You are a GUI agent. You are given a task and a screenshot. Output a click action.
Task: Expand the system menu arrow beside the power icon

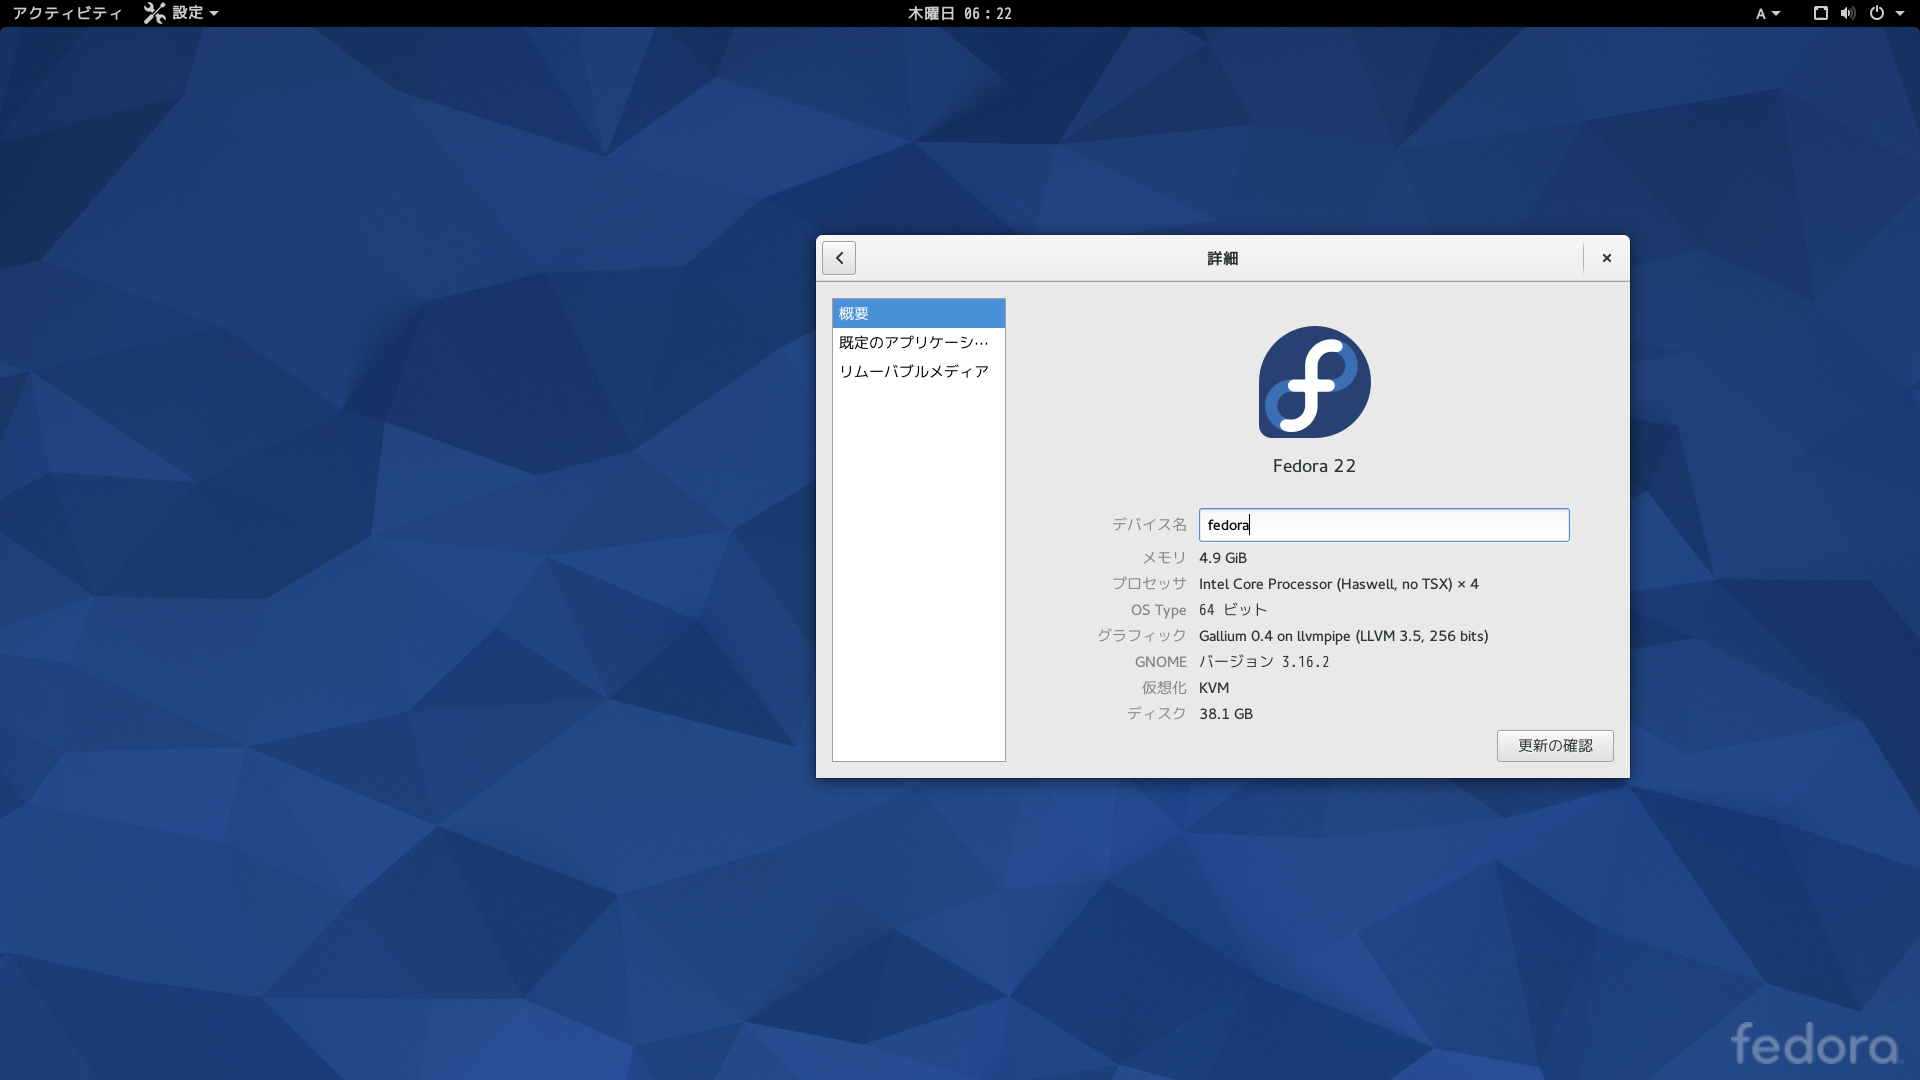(1900, 13)
